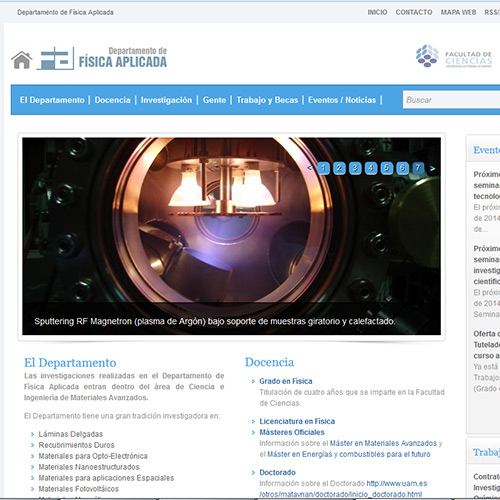Click the sputtering chamber slideshow image
Screen dimensions: 500x500
[231, 236]
